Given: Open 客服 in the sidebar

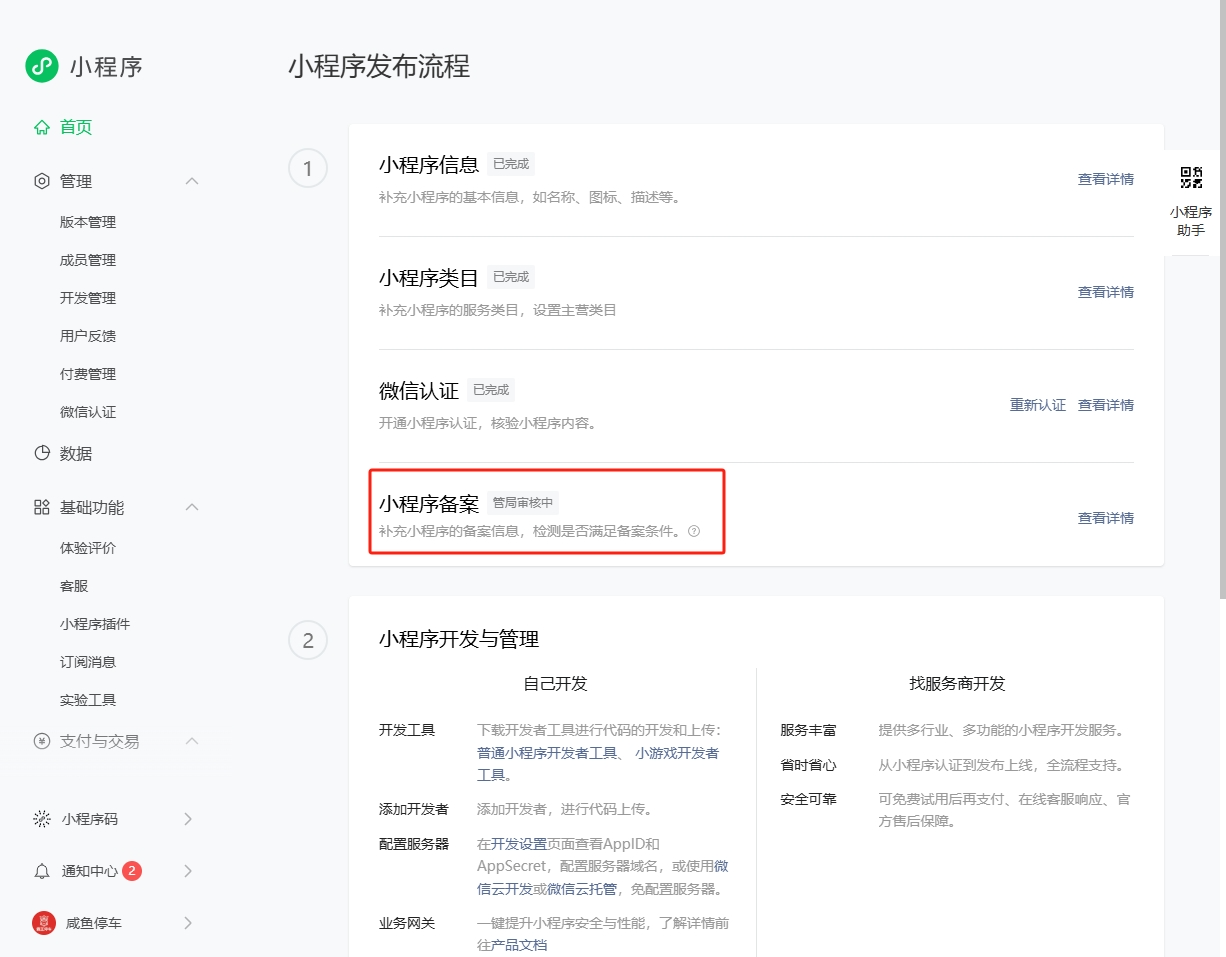Looking at the screenshot, I should [74, 586].
